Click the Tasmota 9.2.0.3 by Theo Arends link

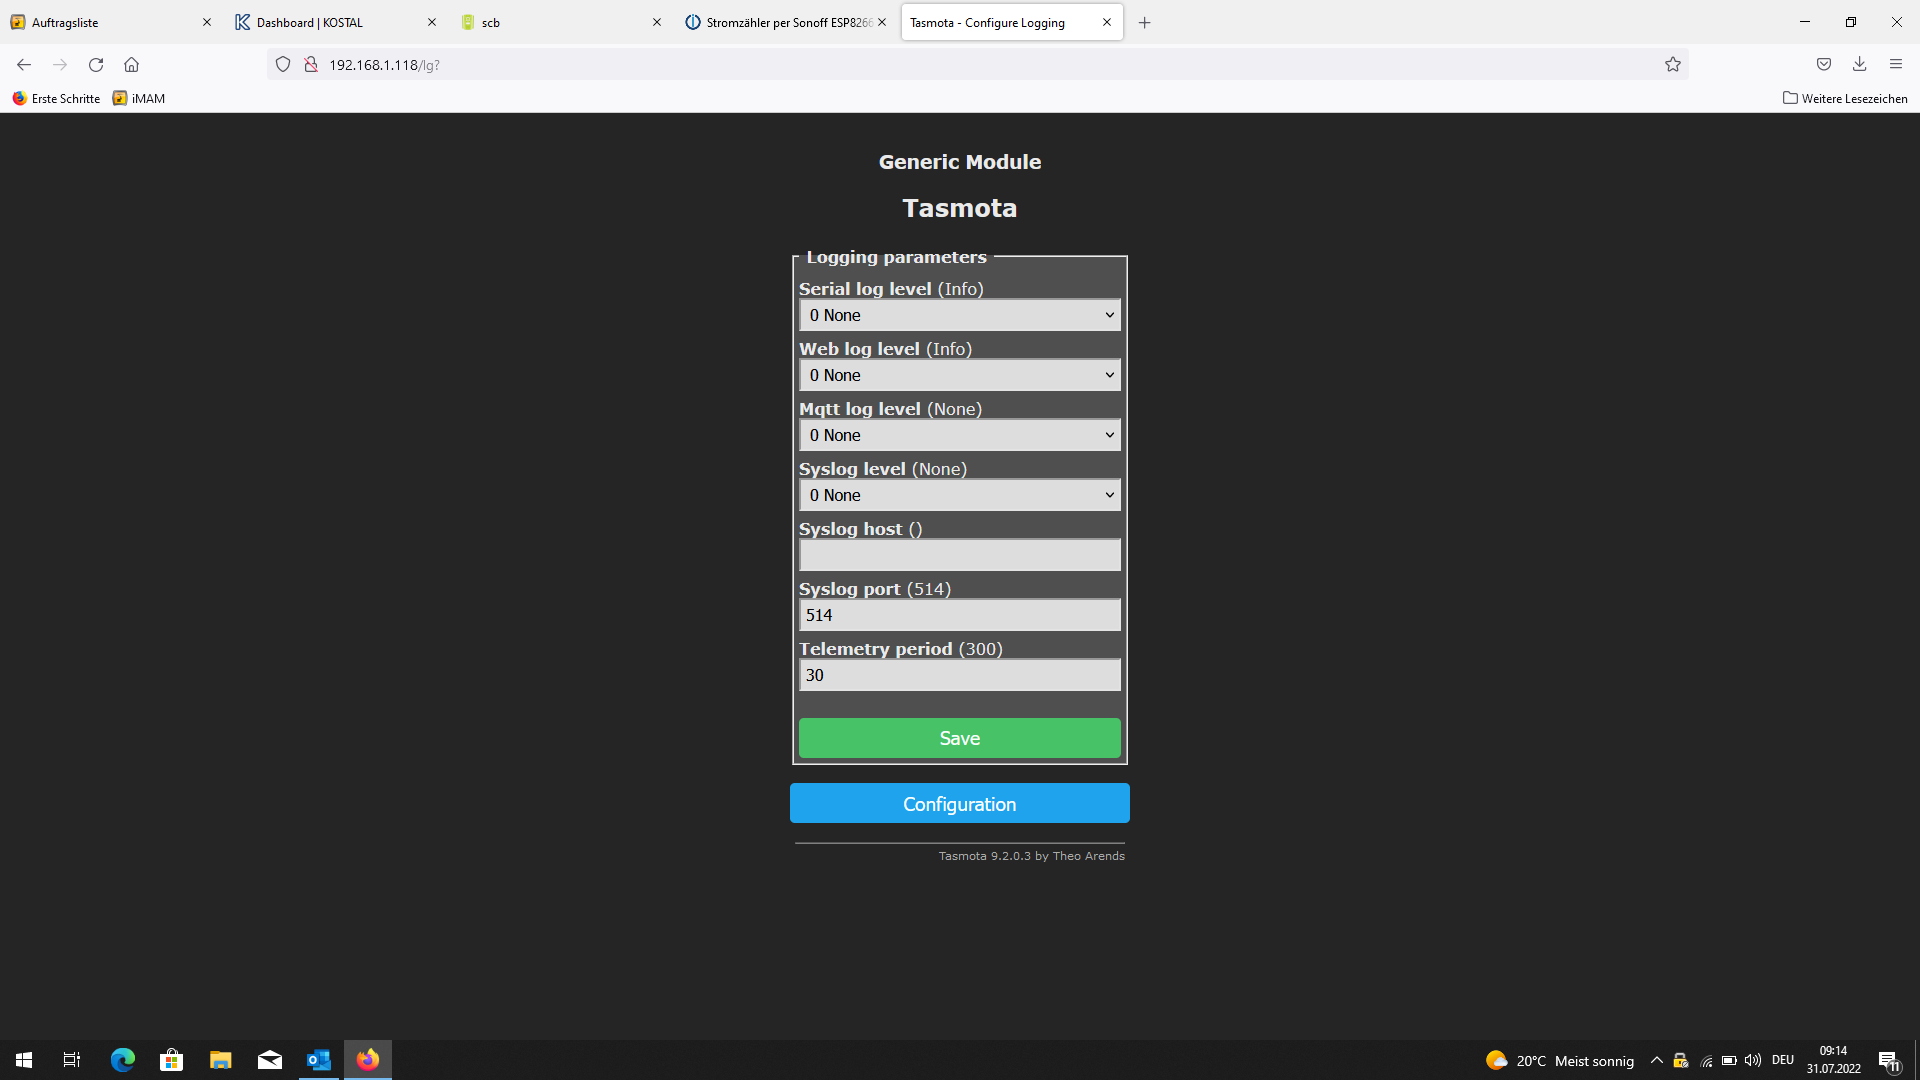[x=1031, y=856]
